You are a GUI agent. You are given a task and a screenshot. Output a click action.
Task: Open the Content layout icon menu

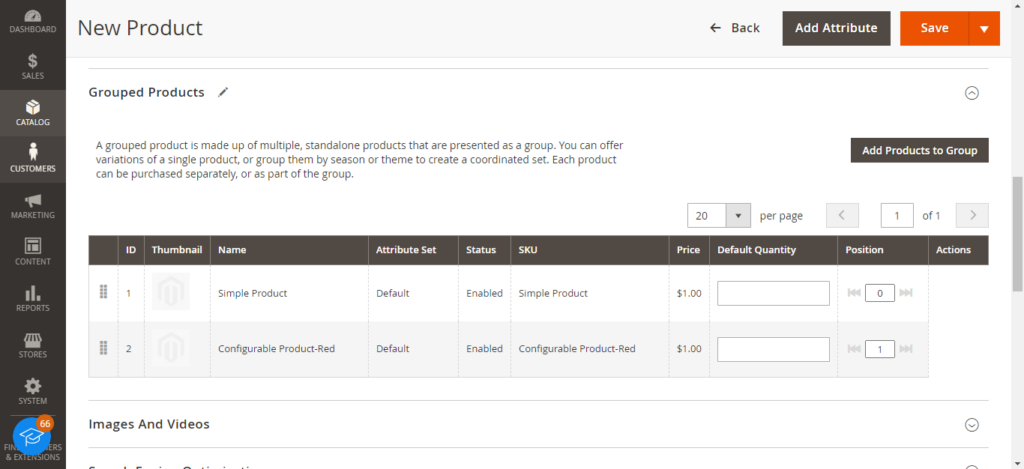[x=33, y=253]
